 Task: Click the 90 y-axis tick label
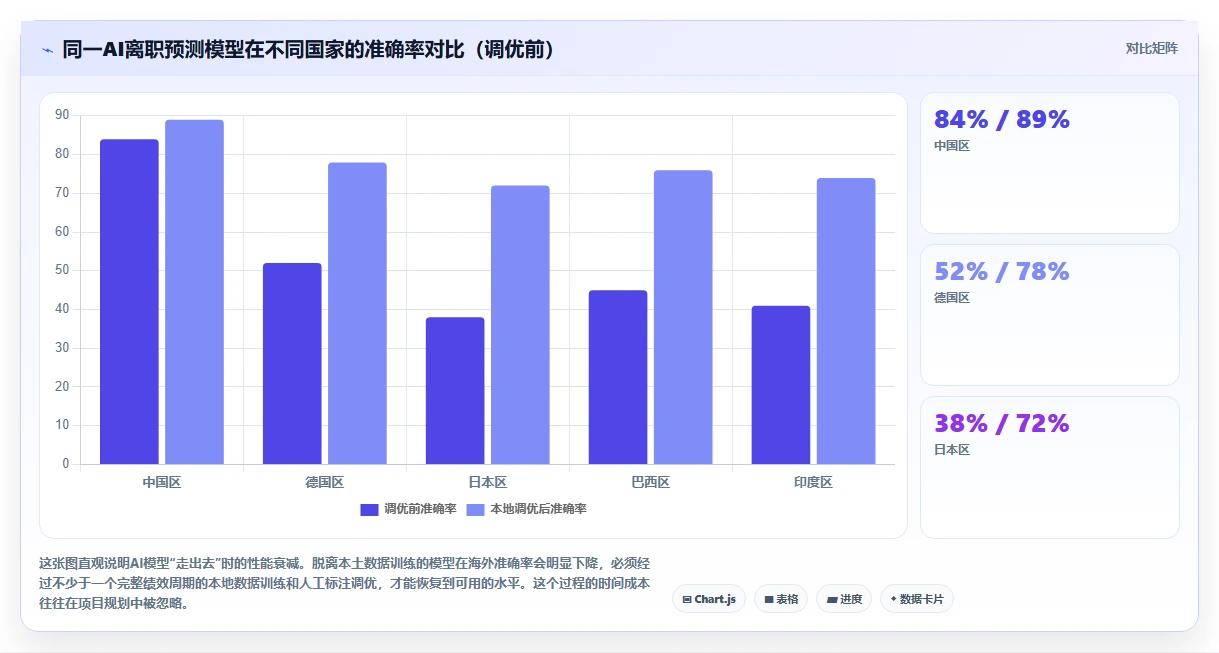pyautogui.click(x=63, y=115)
